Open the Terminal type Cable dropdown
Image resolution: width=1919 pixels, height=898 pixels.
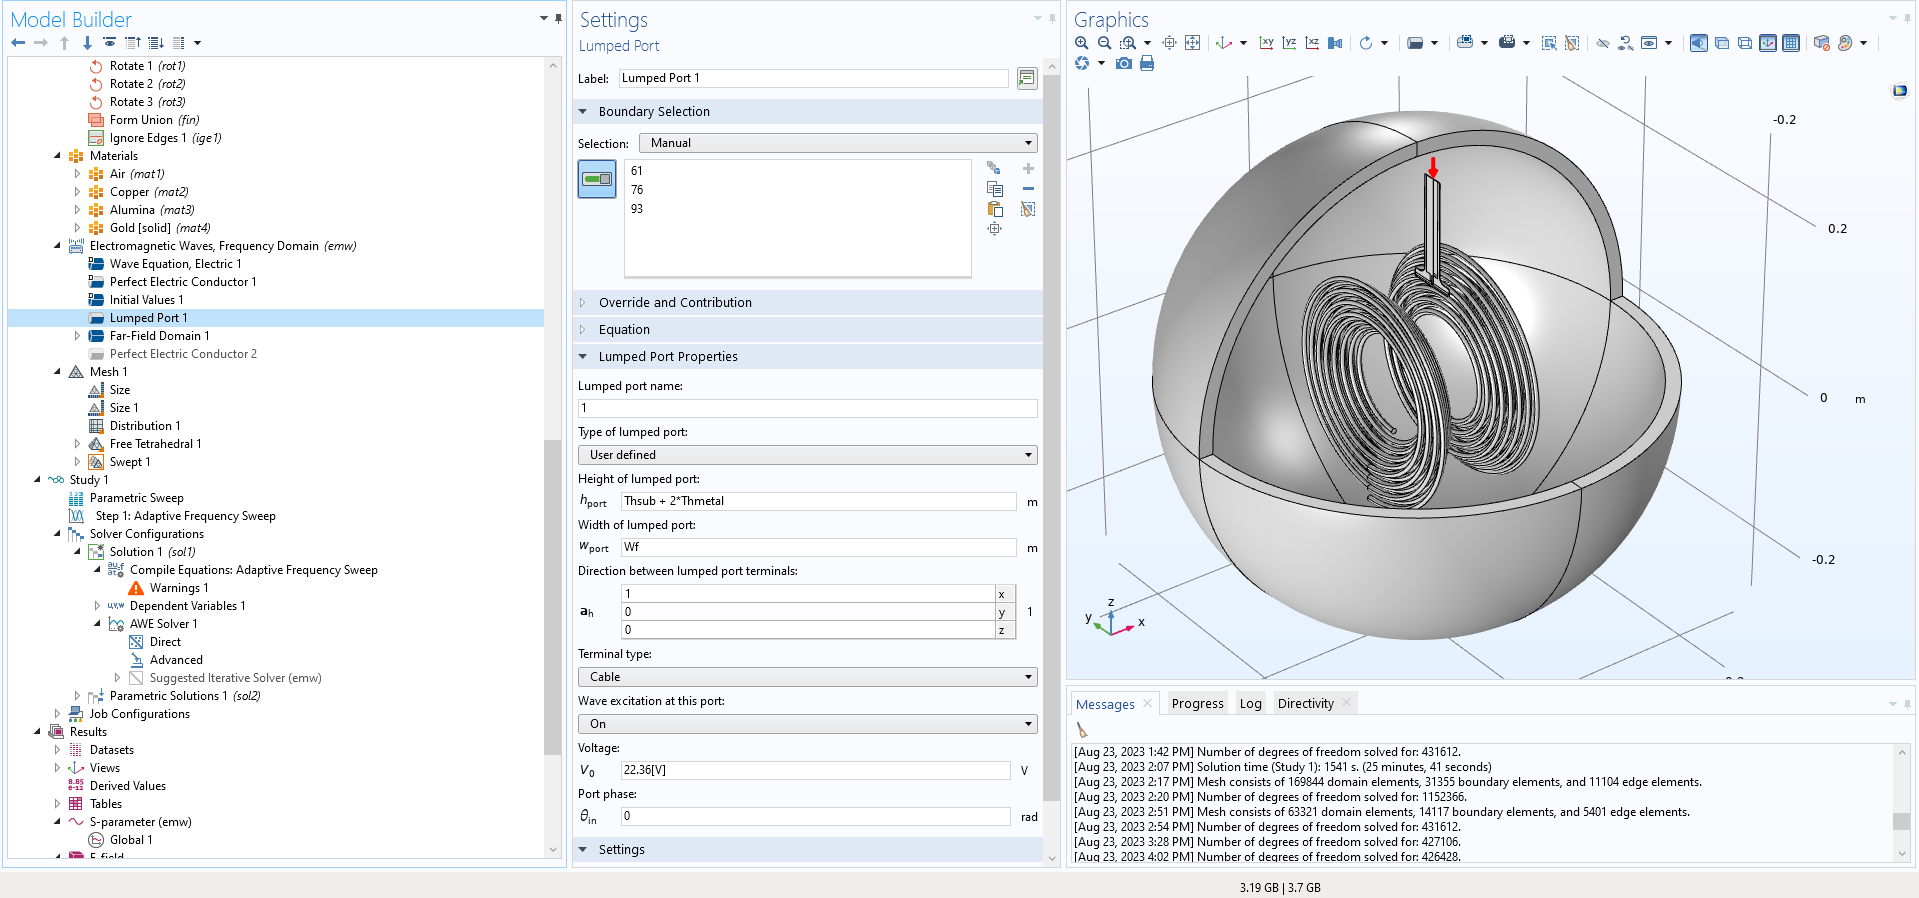click(x=807, y=677)
